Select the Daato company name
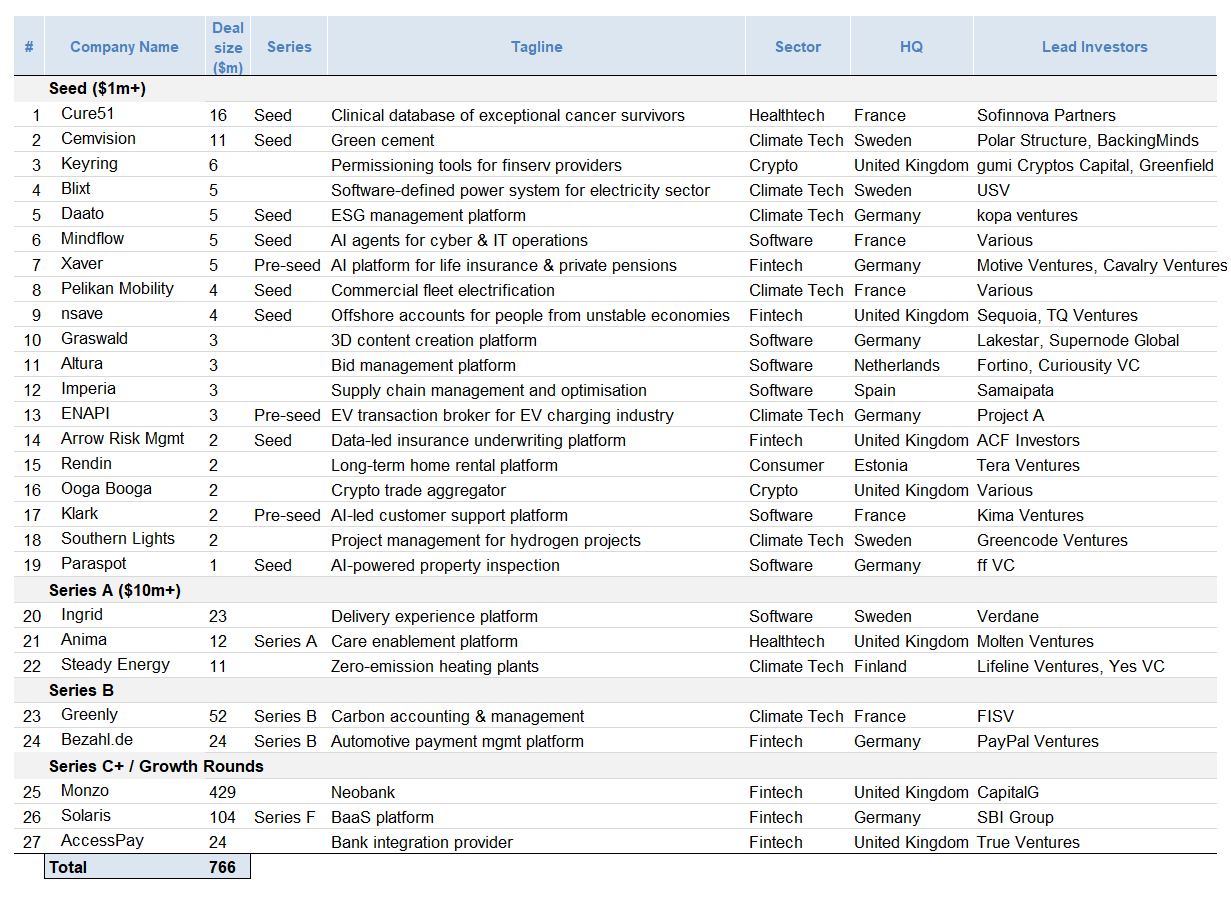1231x898 pixels. [x=82, y=214]
